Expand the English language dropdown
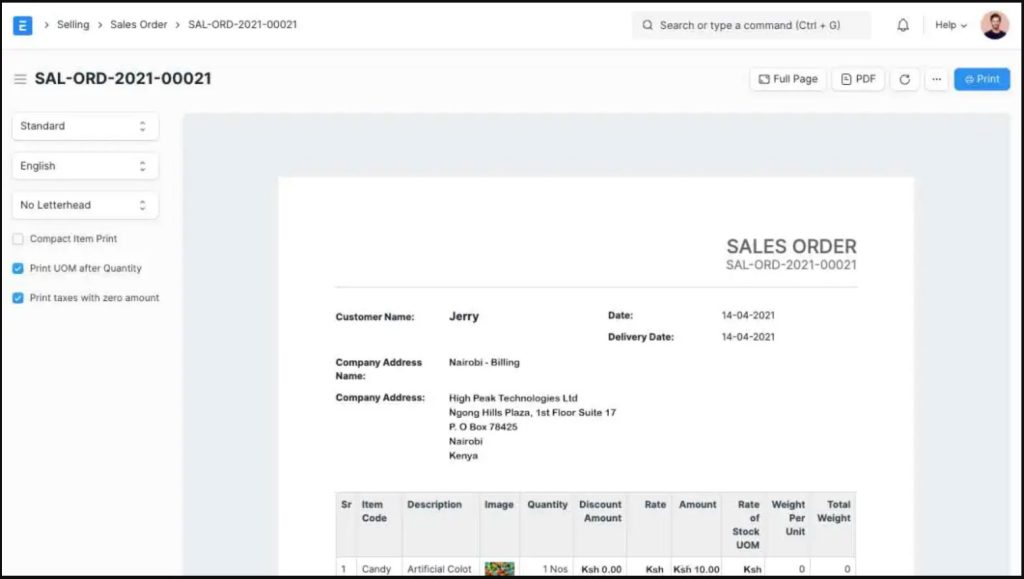This screenshot has height=579, width=1024. (85, 166)
